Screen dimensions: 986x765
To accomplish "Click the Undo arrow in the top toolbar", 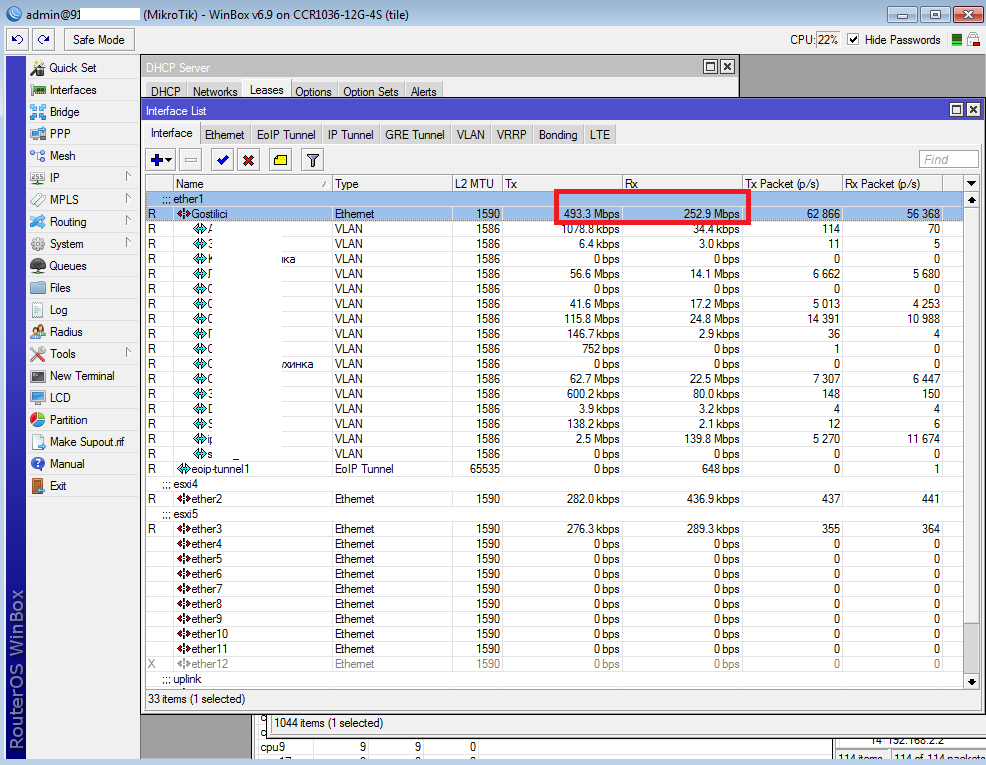I will click(18, 39).
